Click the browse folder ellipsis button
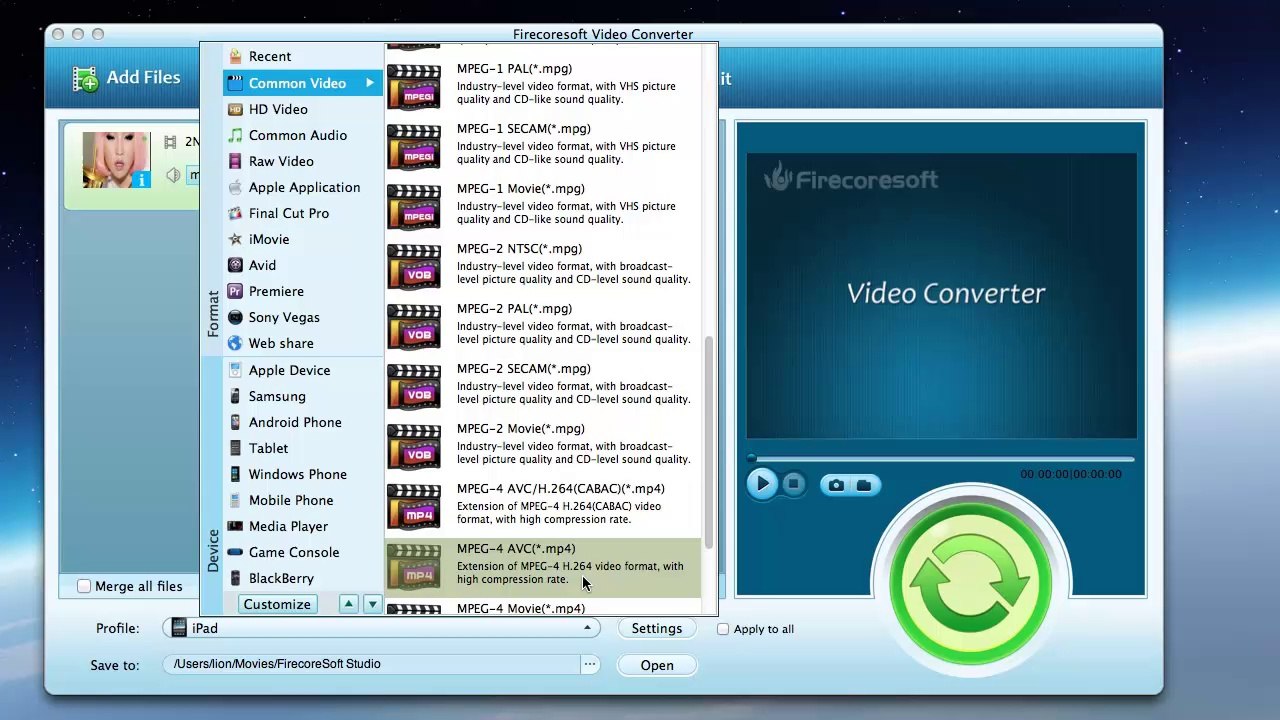Image resolution: width=1280 pixels, height=720 pixels. [x=589, y=664]
